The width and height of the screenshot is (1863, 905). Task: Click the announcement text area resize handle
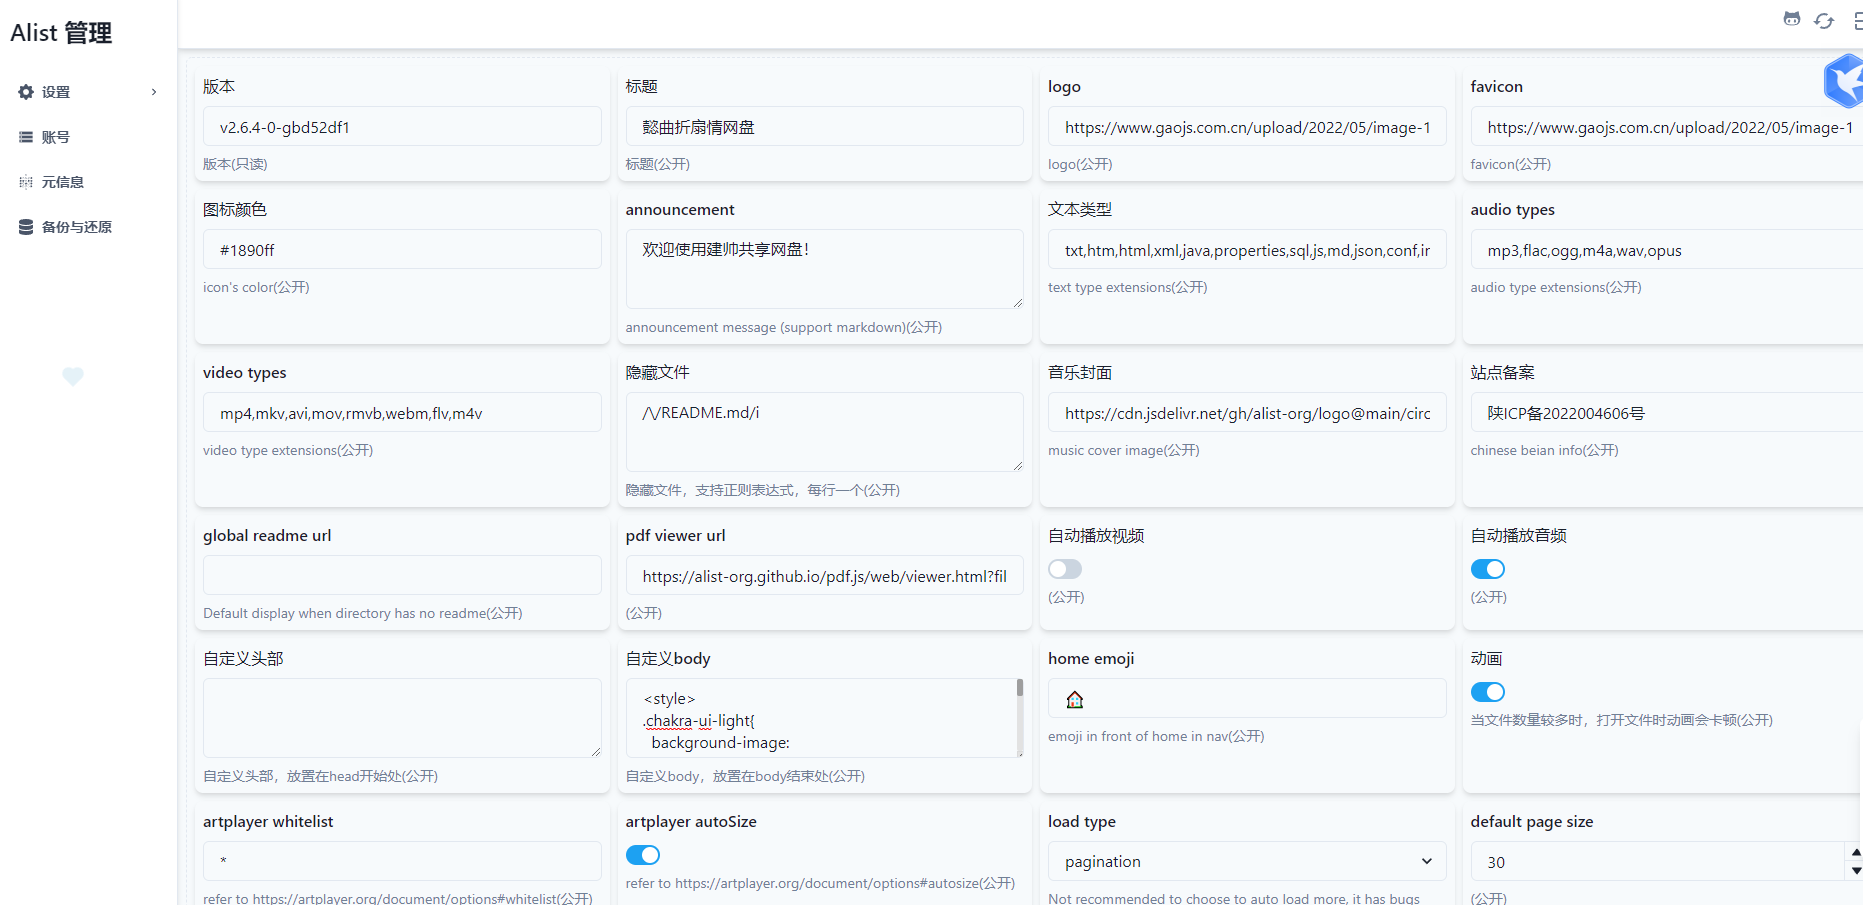tap(1017, 302)
